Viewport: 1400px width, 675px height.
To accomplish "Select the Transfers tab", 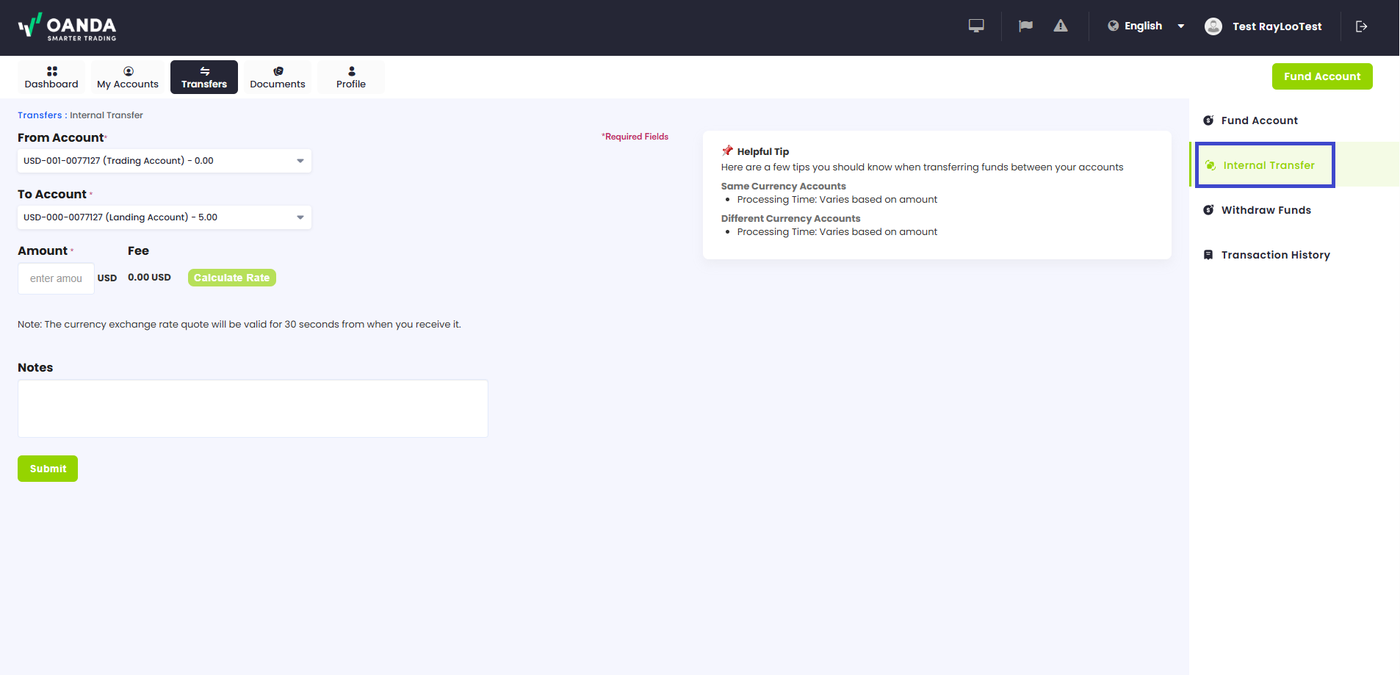I will 204,77.
